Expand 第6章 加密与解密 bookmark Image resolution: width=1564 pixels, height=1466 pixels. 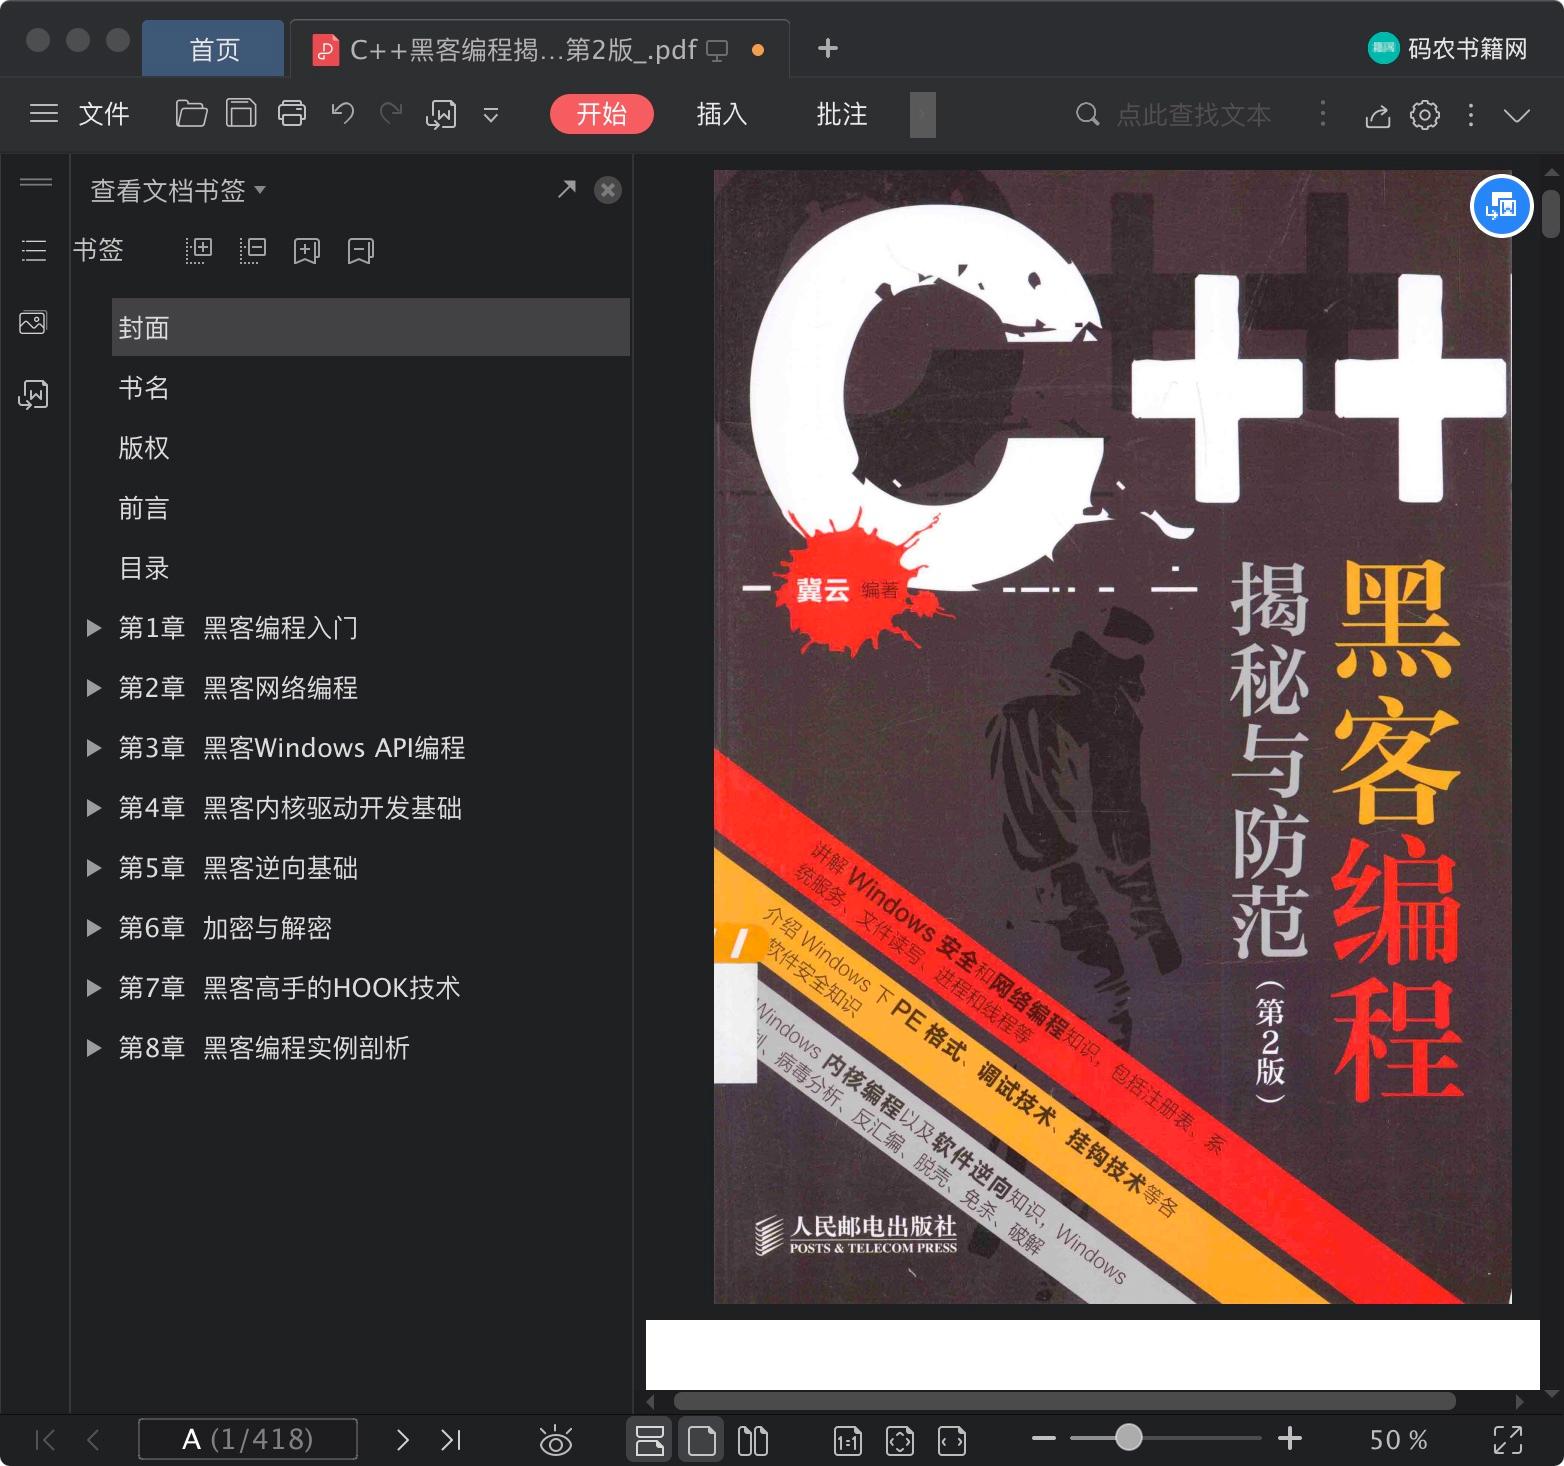coord(94,928)
